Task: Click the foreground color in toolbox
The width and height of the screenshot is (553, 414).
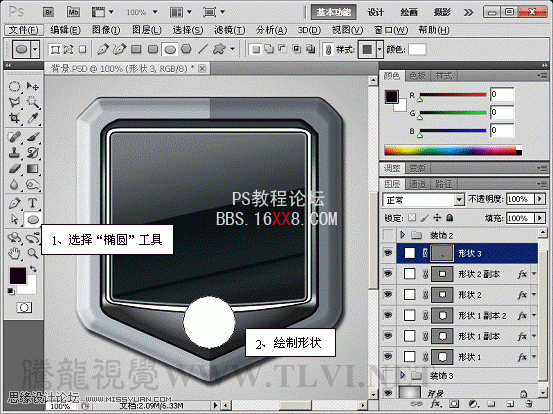Action: coord(17,275)
